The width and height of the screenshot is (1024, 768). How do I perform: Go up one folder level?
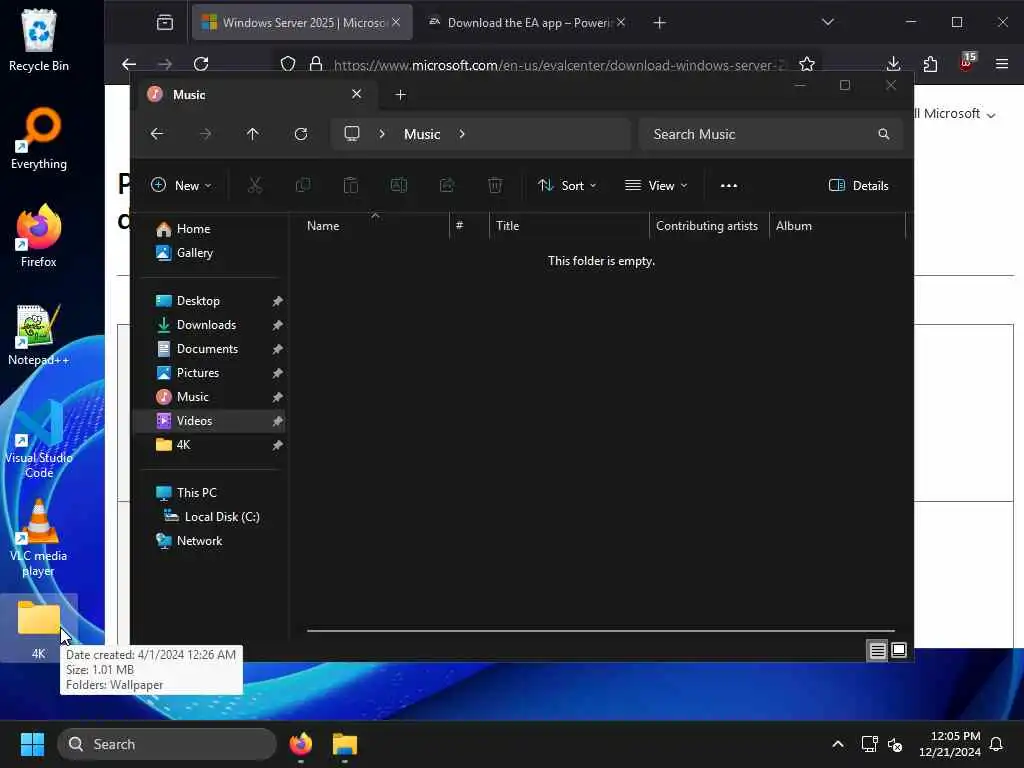pyautogui.click(x=253, y=134)
